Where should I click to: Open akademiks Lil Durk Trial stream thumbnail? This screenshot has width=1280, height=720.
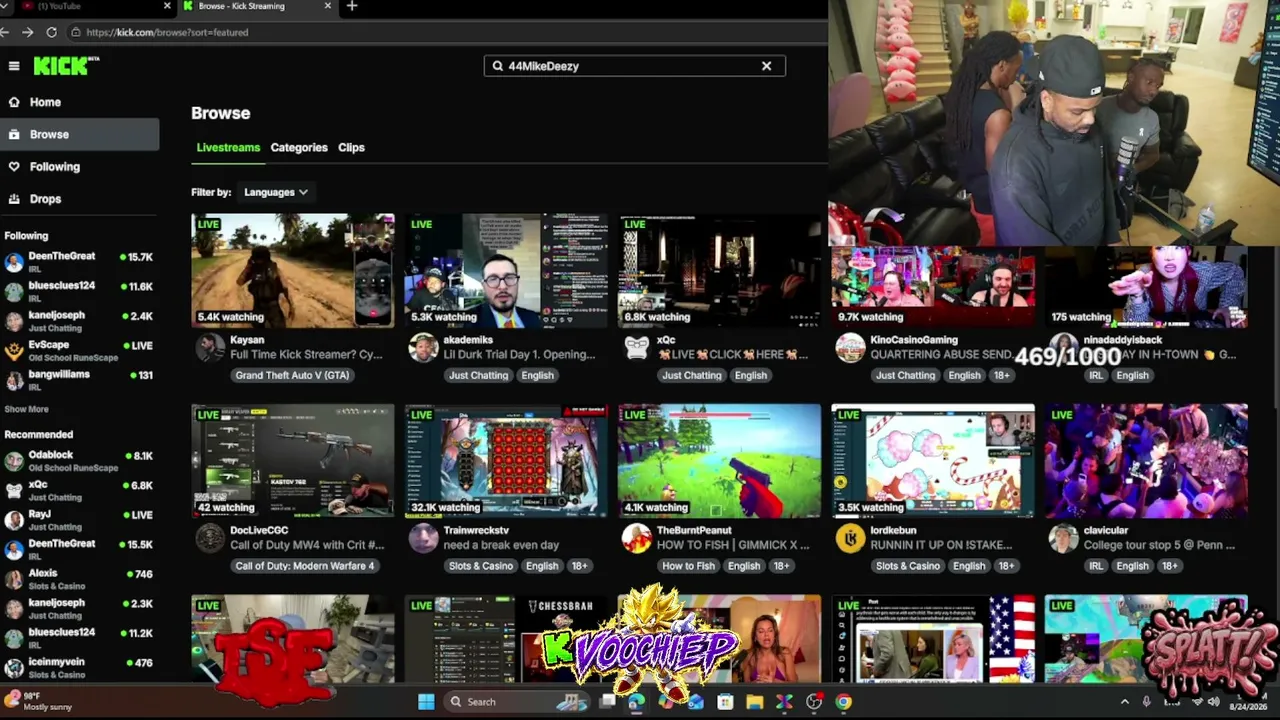(506, 270)
